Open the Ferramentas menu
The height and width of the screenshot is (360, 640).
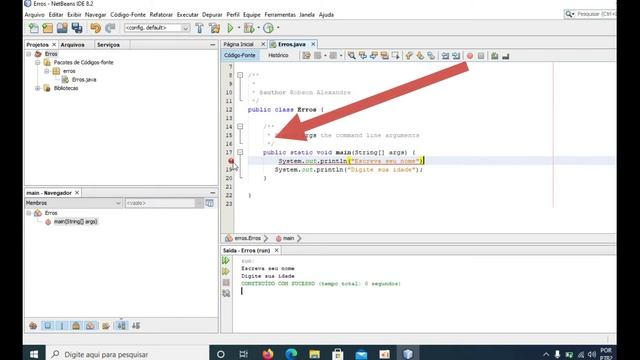click(x=280, y=15)
